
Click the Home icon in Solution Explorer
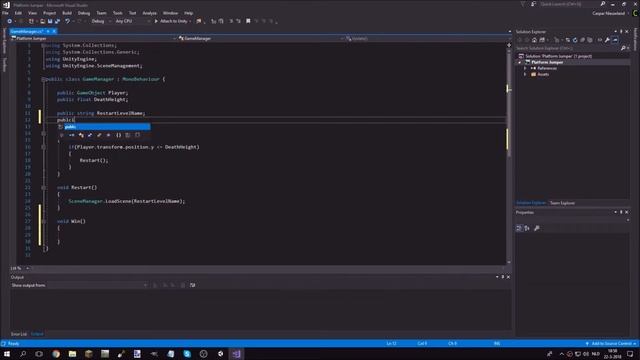click(534, 40)
